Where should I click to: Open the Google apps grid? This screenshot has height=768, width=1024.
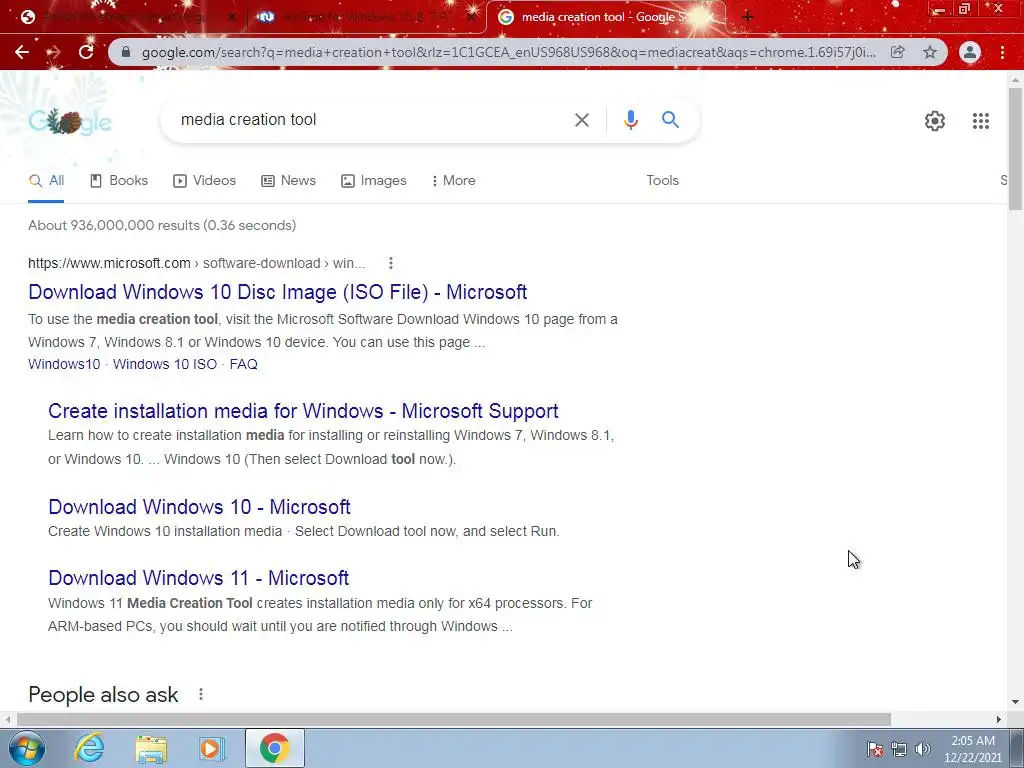tap(980, 121)
